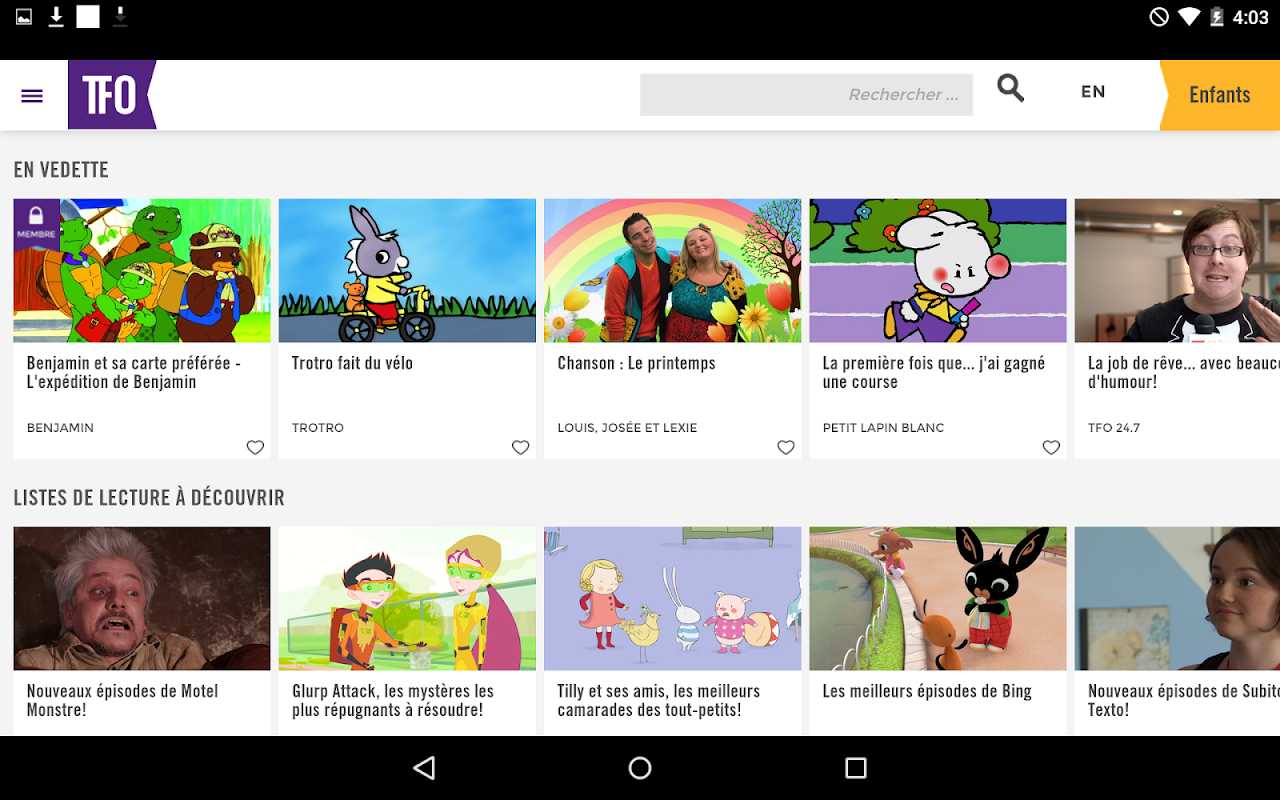The width and height of the screenshot is (1280, 800).
Task: Select the BENJAMIN series label
Action: (x=60, y=428)
